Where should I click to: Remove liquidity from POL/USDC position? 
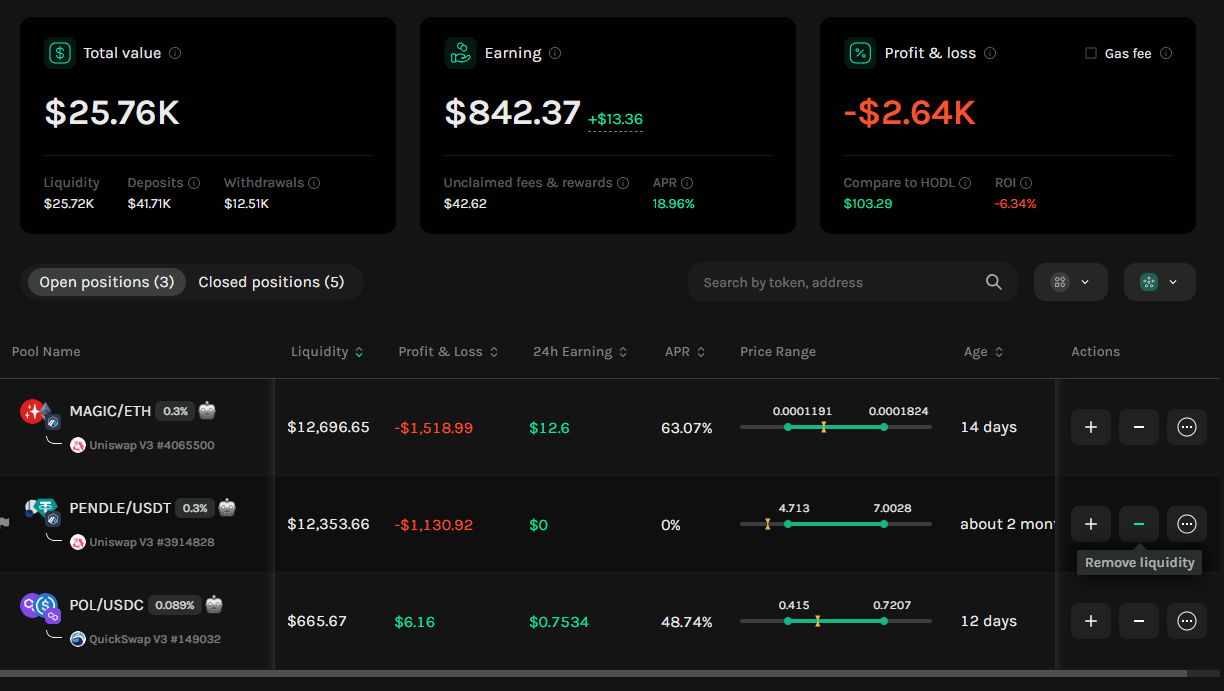click(x=1139, y=621)
